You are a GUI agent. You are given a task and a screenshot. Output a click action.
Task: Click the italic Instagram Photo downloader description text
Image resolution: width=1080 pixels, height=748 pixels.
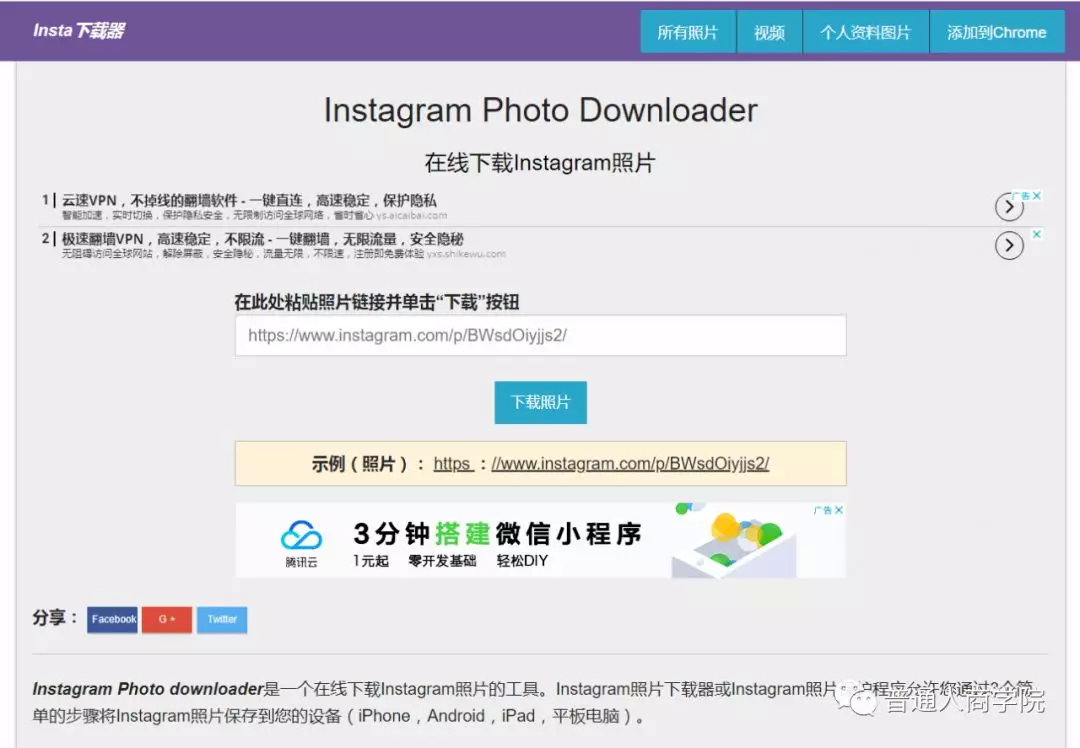pyautogui.click(x=147, y=689)
